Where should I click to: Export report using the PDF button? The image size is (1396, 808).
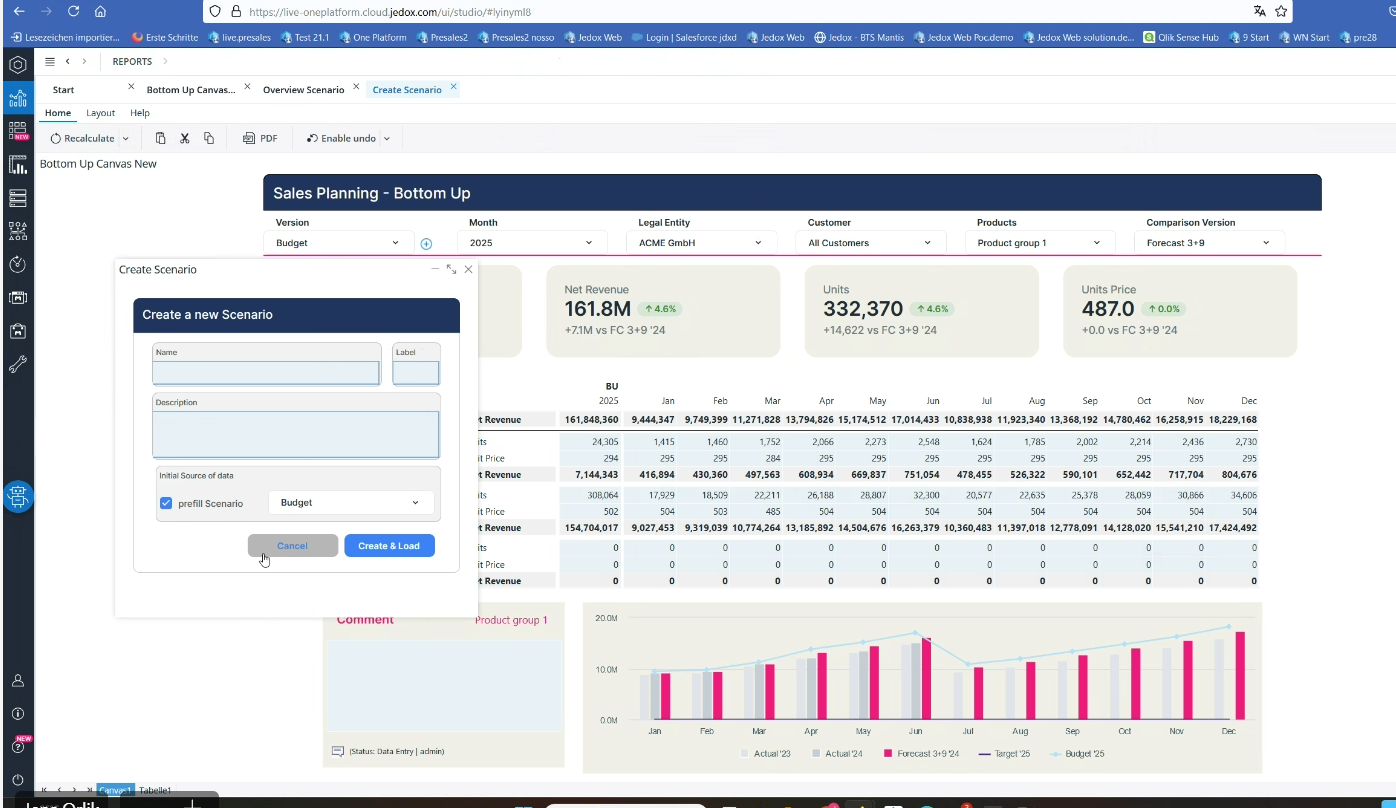pos(260,138)
